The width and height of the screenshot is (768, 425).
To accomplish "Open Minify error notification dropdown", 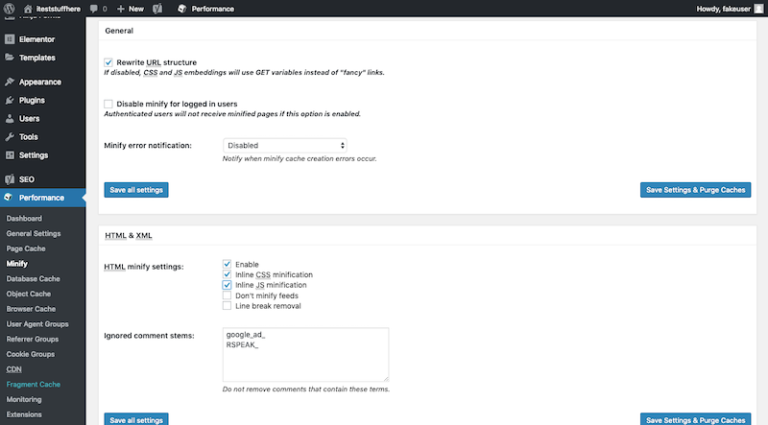I will click(285, 145).
